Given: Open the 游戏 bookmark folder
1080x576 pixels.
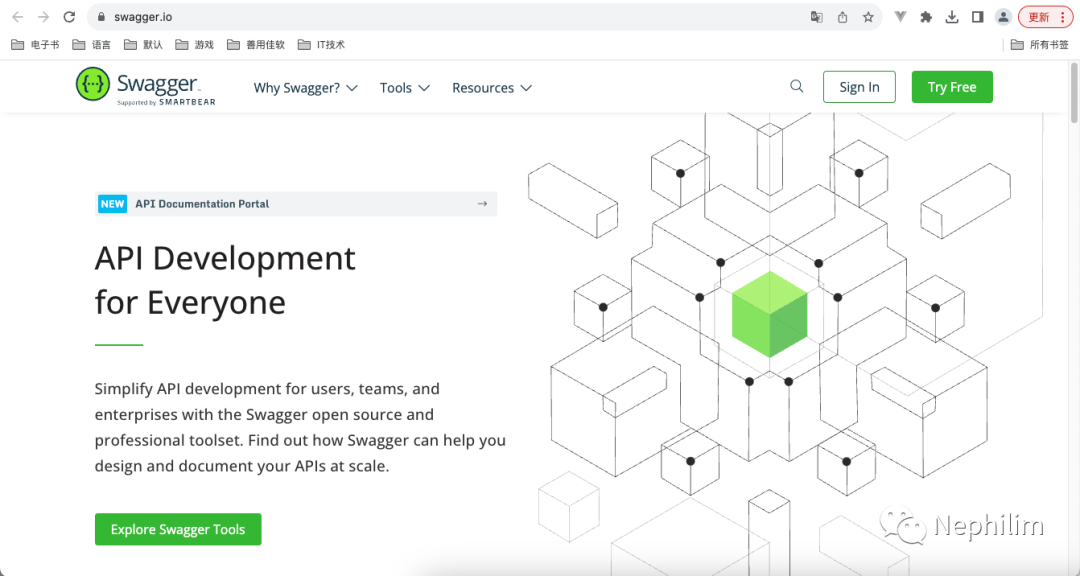Looking at the screenshot, I should pyautogui.click(x=194, y=45).
